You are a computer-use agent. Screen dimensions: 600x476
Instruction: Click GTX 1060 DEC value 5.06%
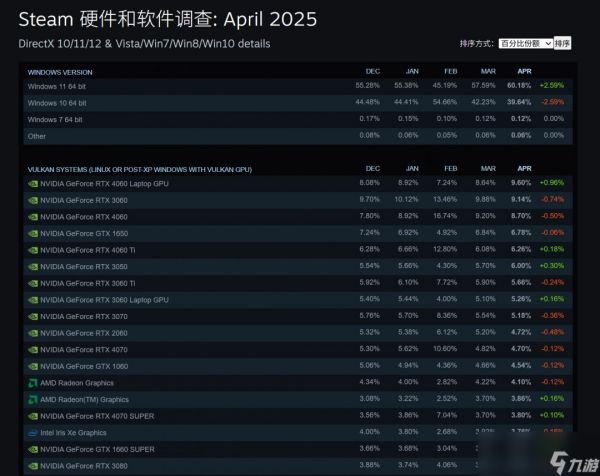point(370,365)
